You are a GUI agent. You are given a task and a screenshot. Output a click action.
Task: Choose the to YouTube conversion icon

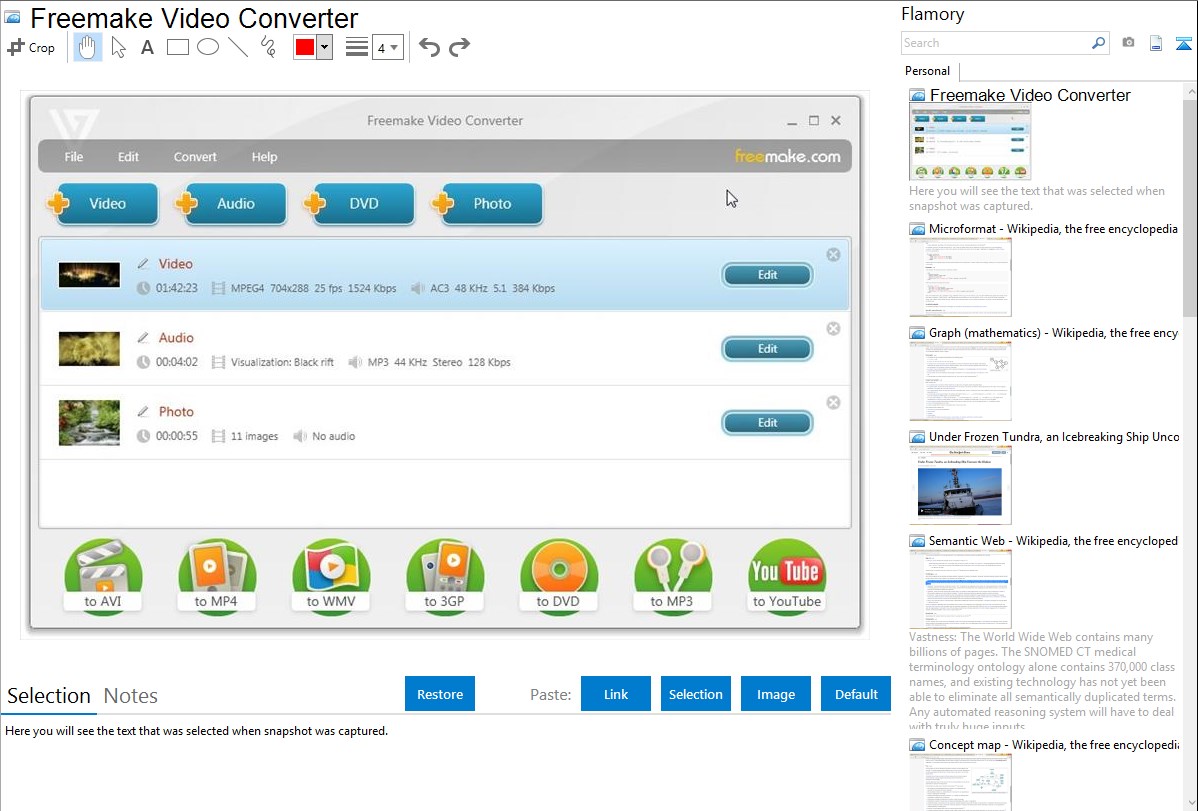[x=787, y=575]
